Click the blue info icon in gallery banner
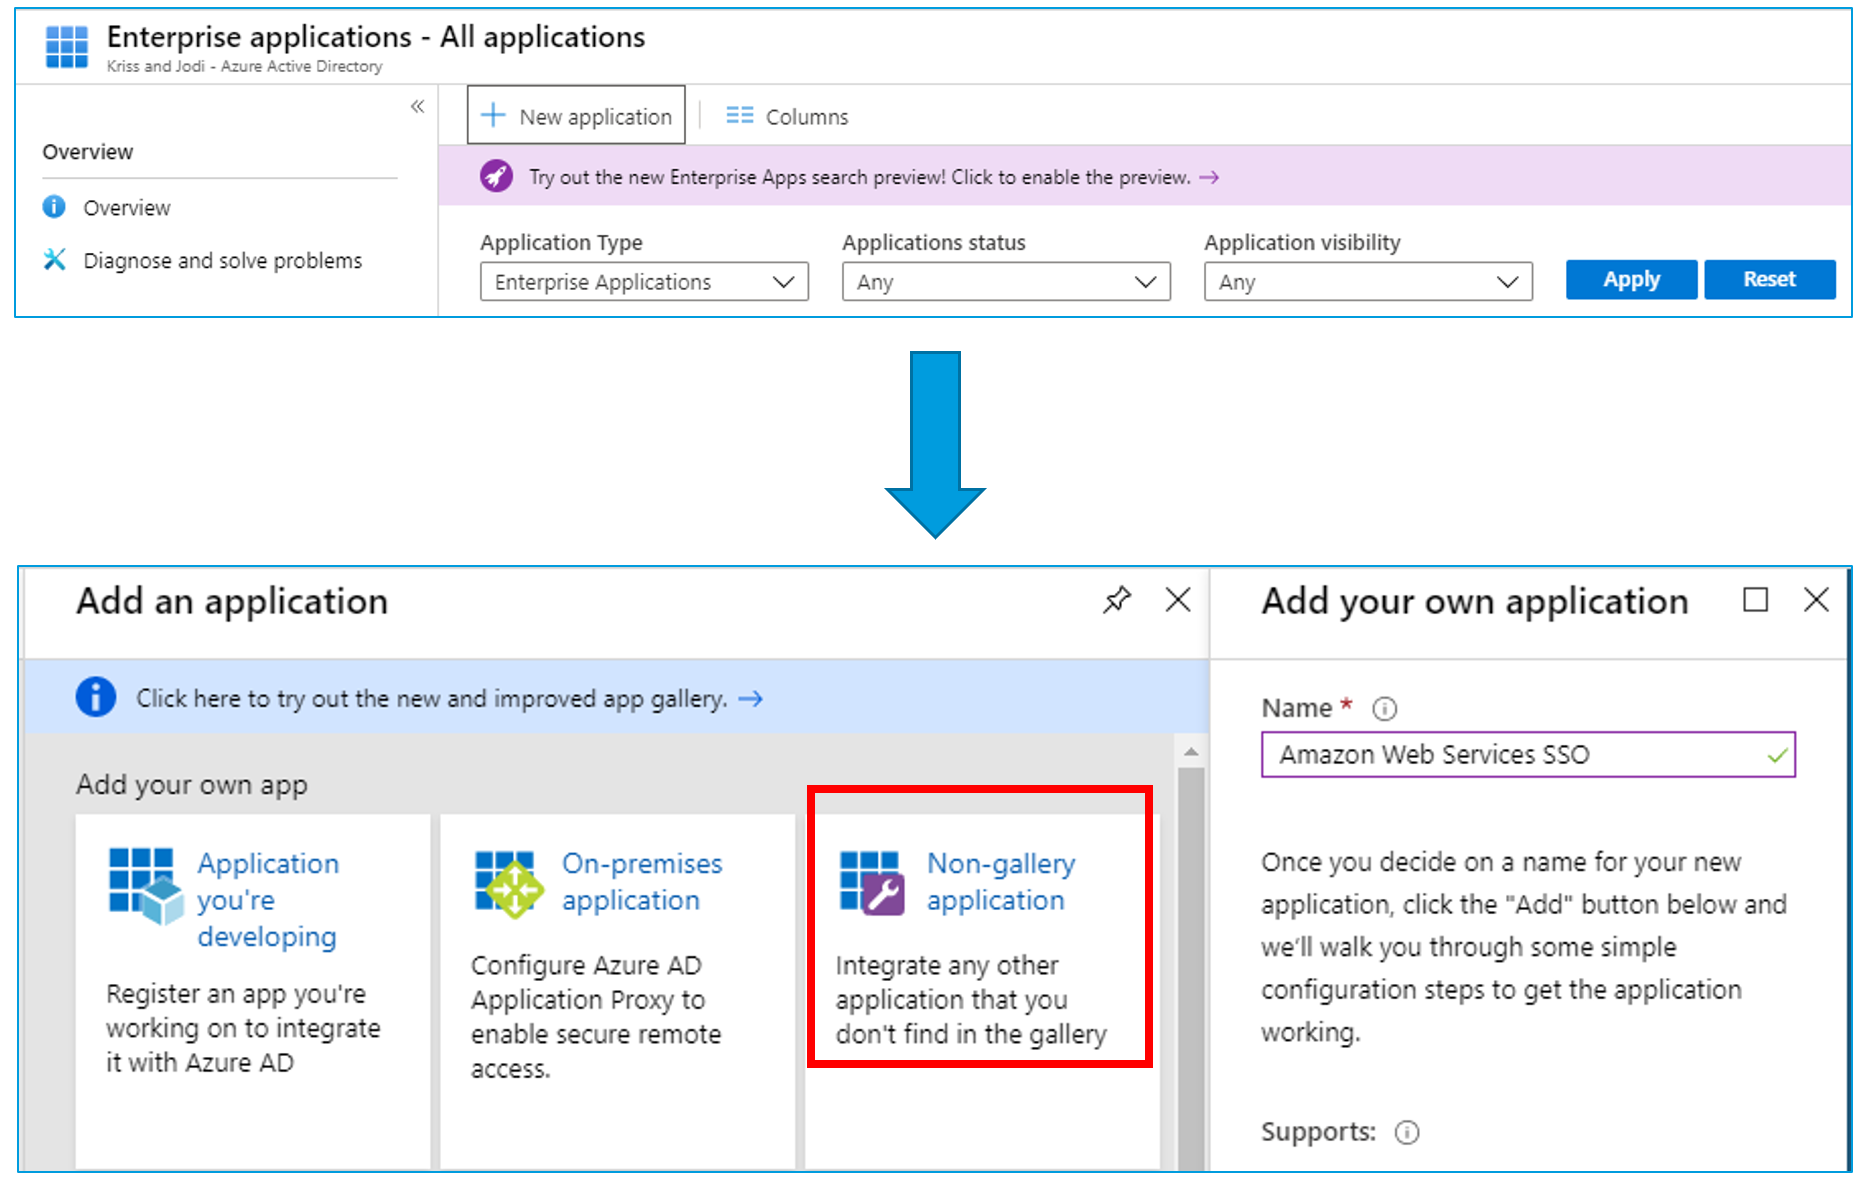This screenshot has height=1183, width=1866. point(96,697)
